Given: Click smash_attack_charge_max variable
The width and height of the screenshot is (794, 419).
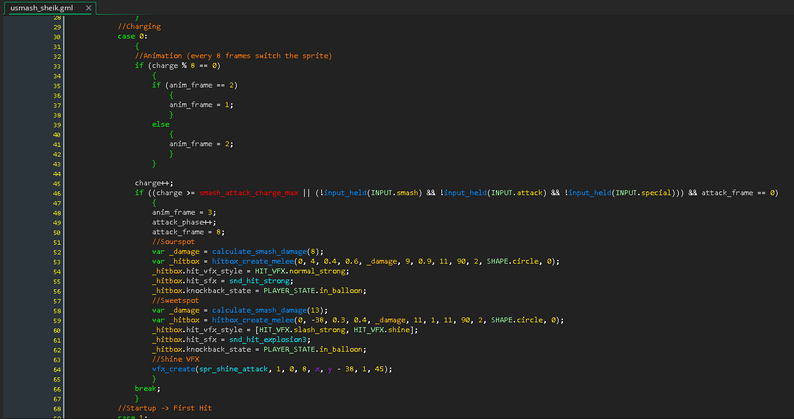Looking at the screenshot, I should (x=249, y=193).
